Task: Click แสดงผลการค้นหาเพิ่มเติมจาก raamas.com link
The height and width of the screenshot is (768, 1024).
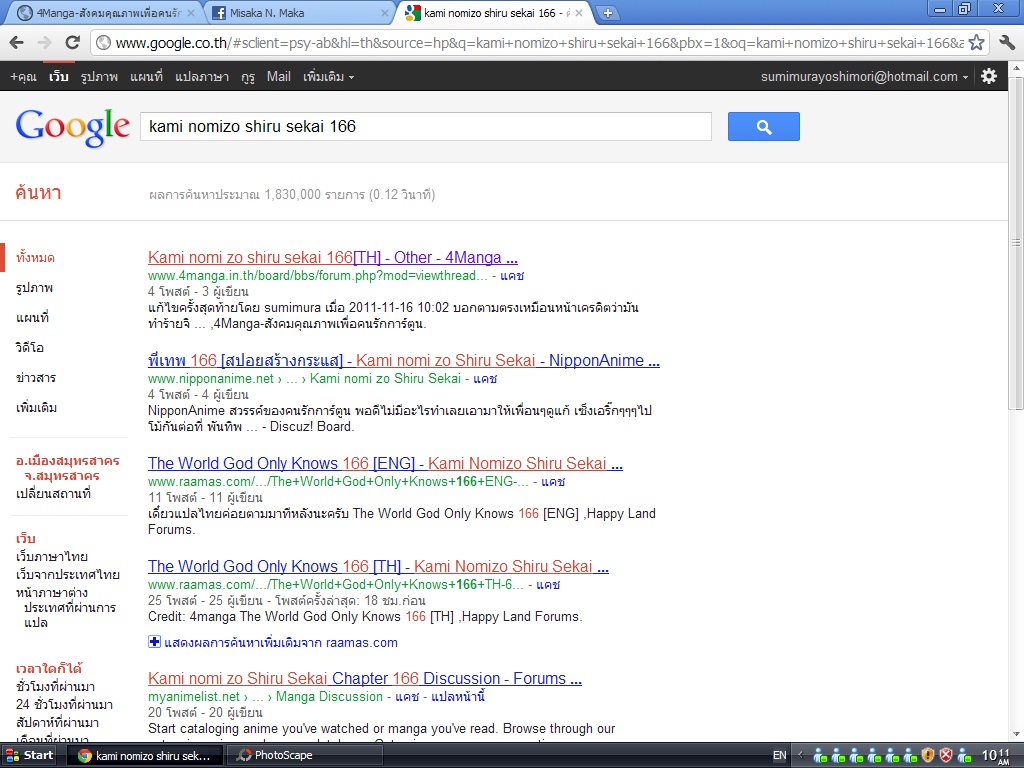Action: click(281, 643)
